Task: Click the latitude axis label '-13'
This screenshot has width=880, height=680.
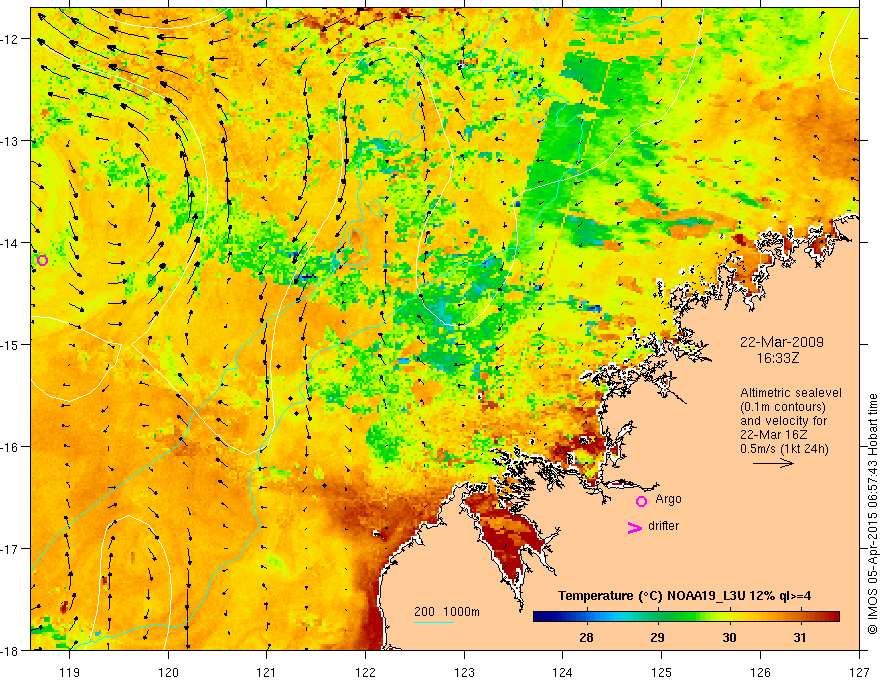Action: pyautogui.click(x=11, y=141)
